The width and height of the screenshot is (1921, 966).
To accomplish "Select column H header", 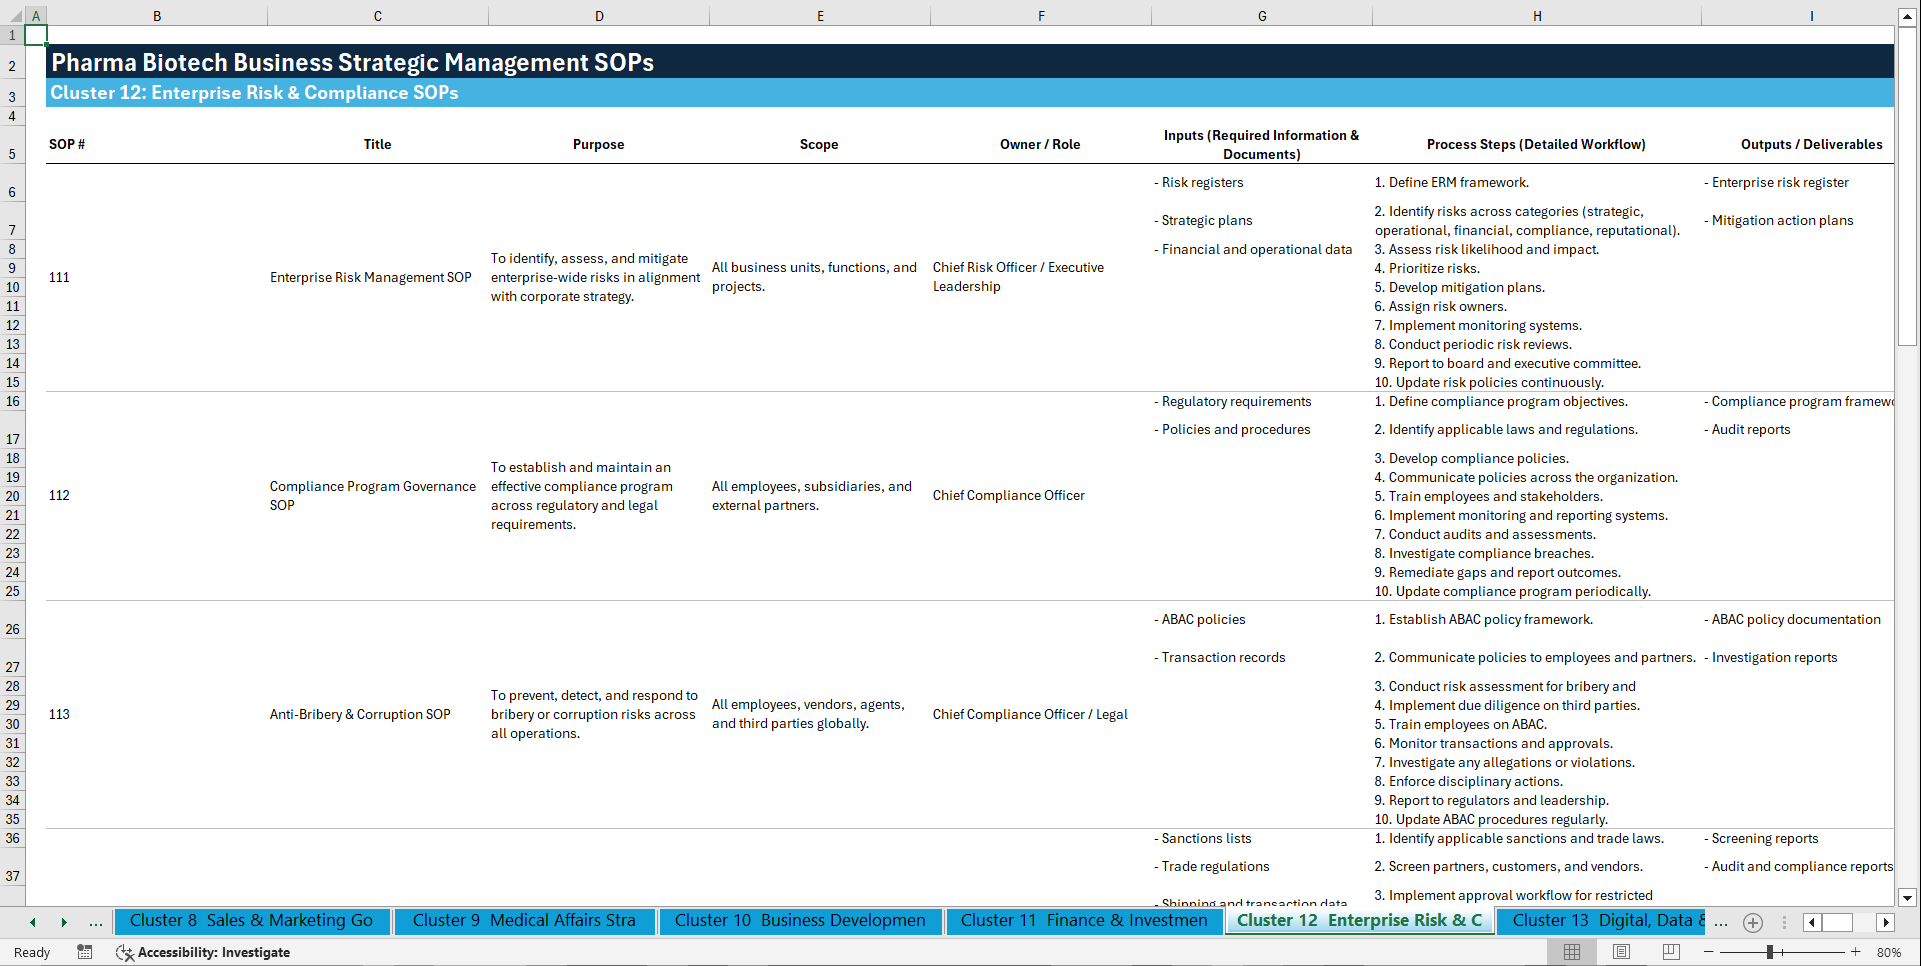I will 1537,15.
